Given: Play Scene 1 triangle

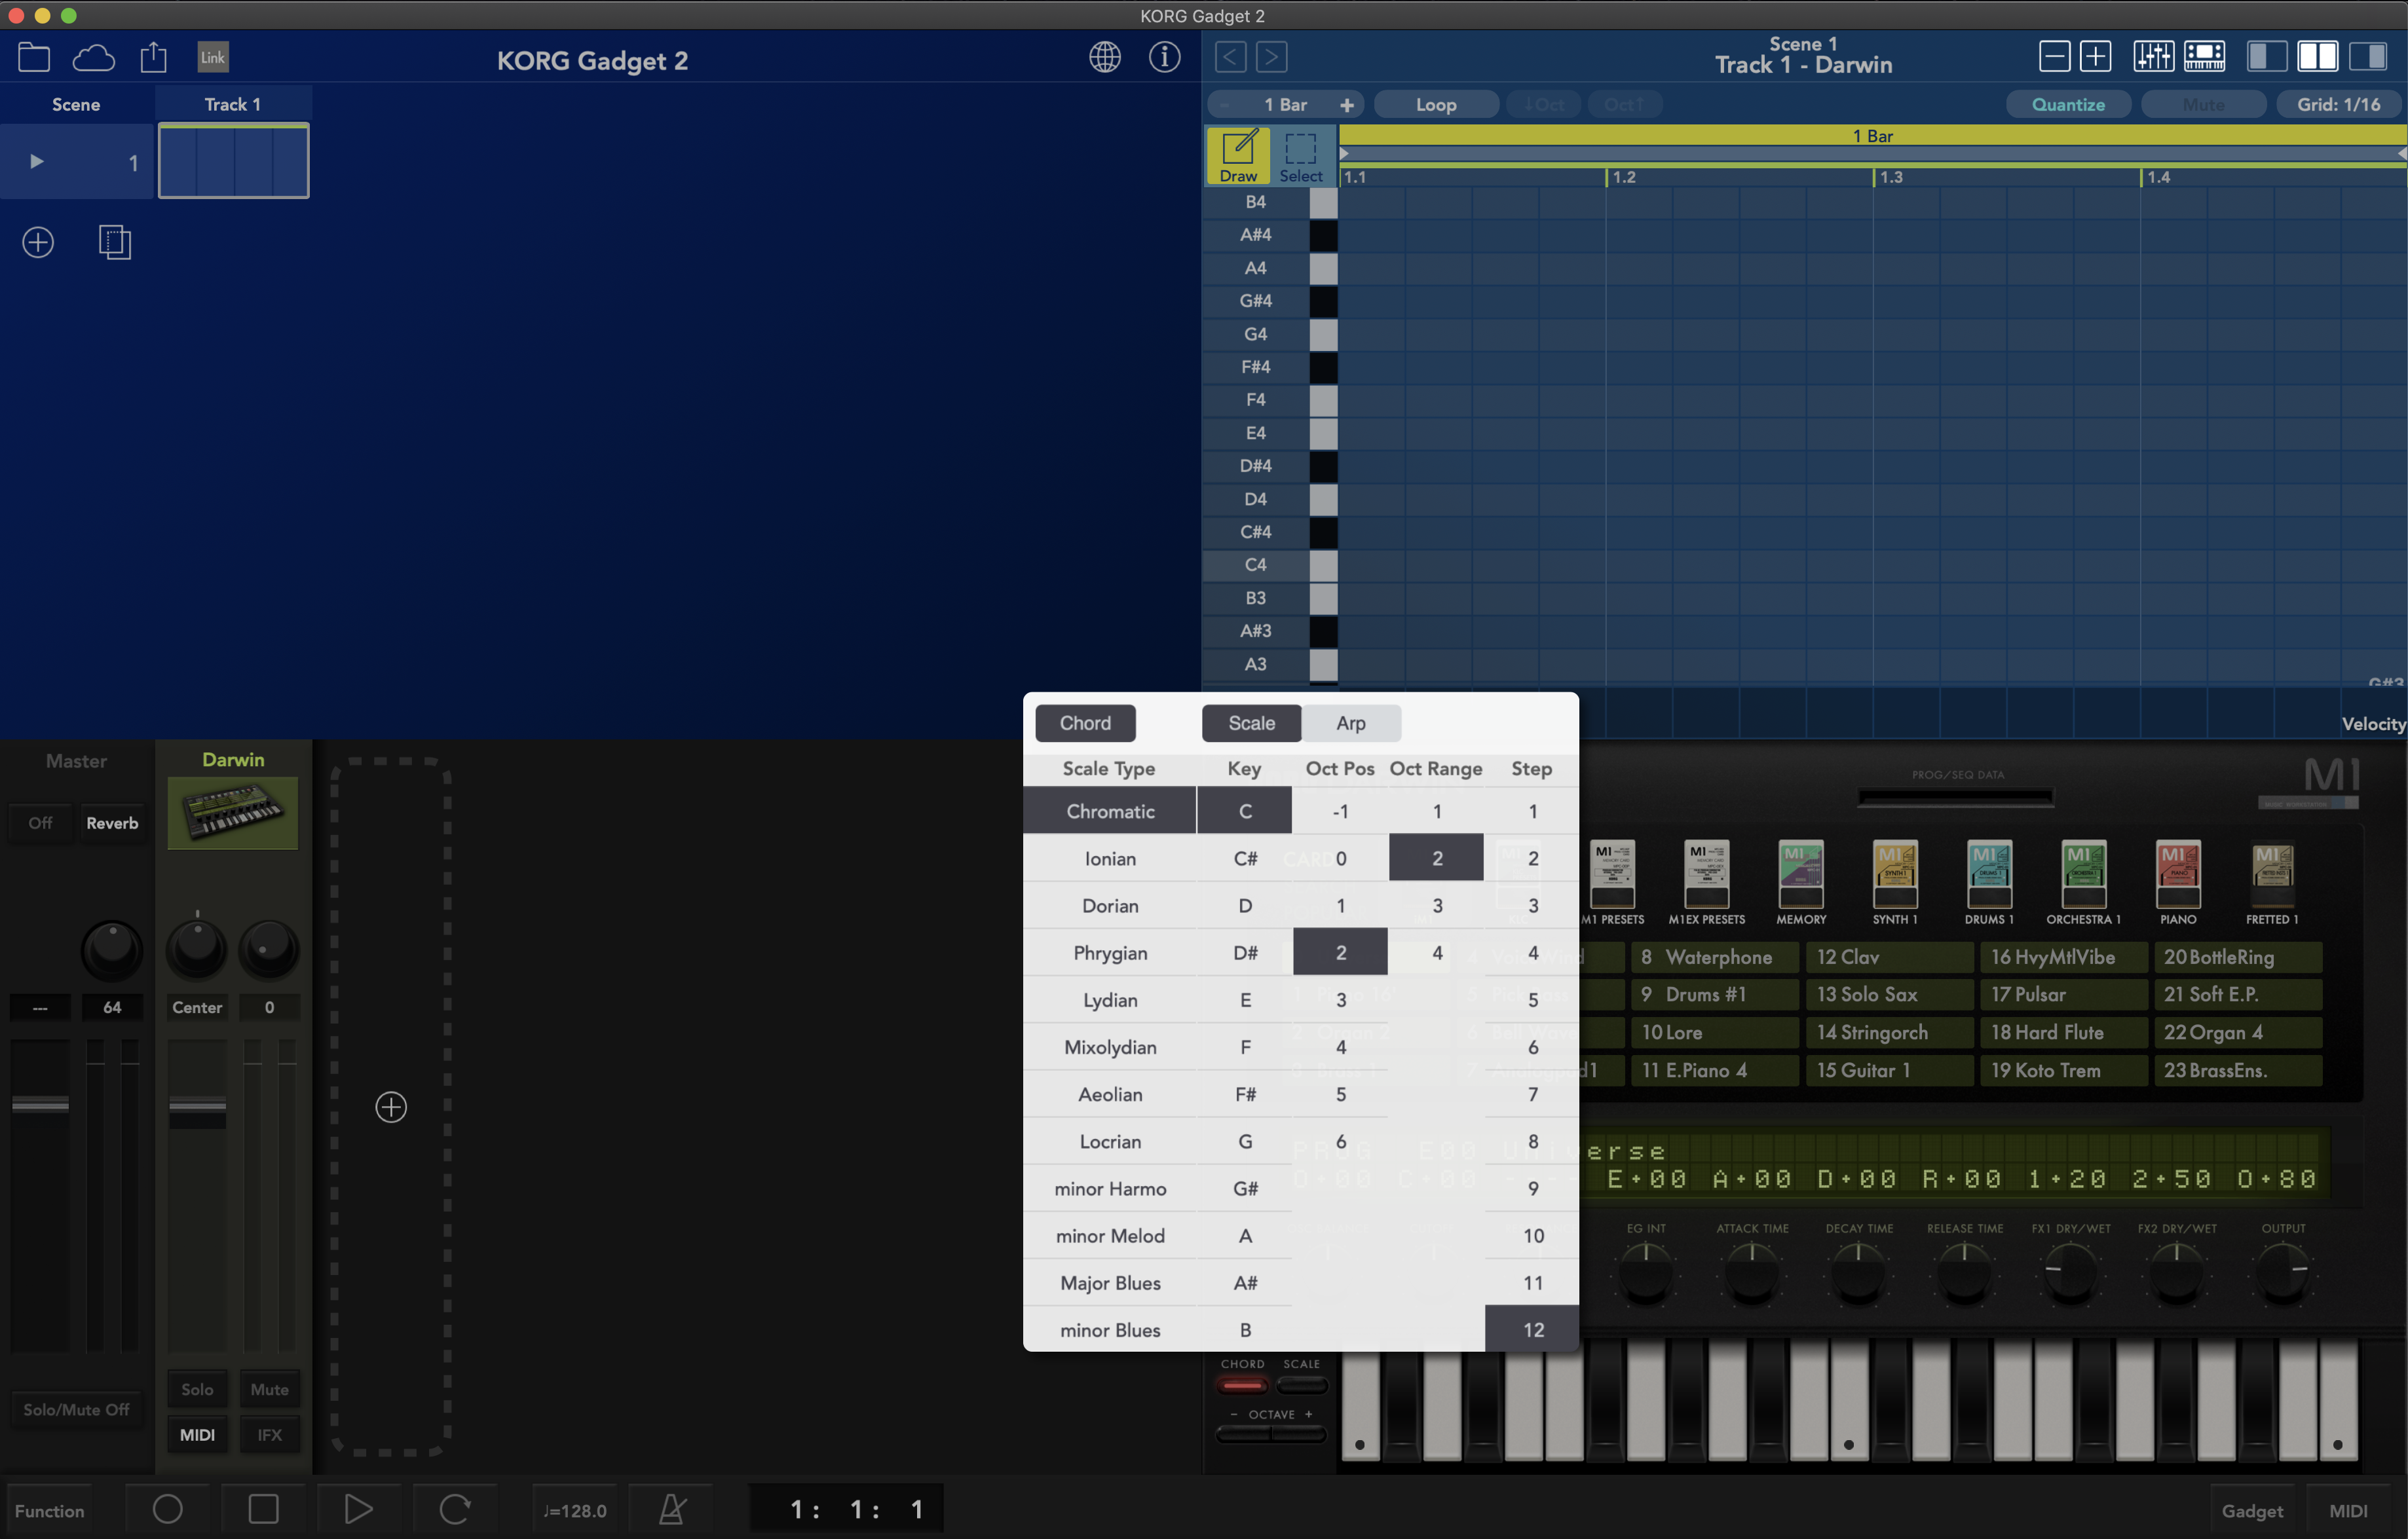Looking at the screenshot, I should 37,161.
